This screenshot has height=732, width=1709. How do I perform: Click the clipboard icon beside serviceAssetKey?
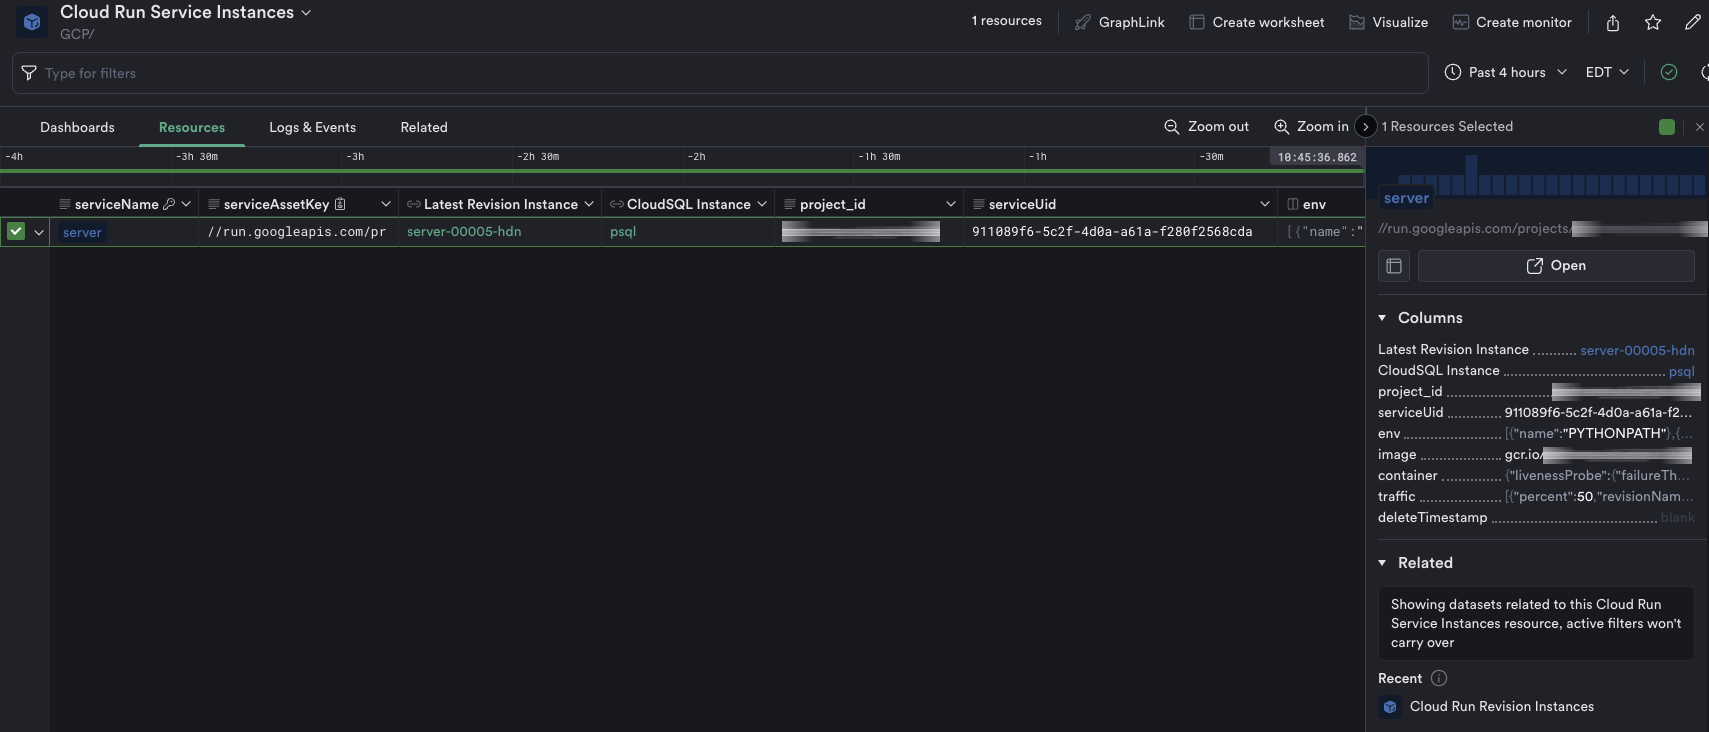pyautogui.click(x=340, y=204)
